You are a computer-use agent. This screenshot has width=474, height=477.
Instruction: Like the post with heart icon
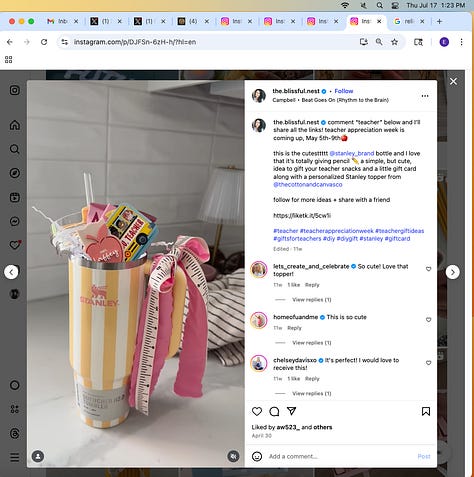tap(257, 411)
